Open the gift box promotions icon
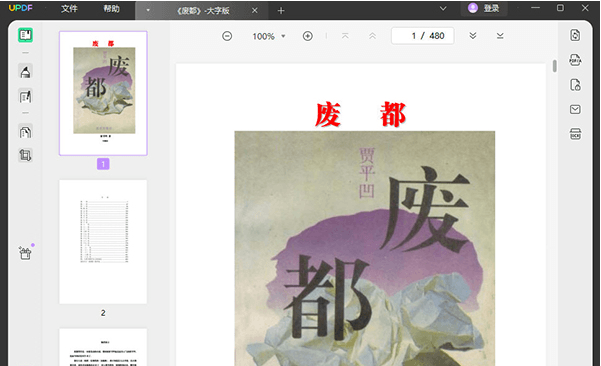The image size is (601, 366). pos(26,253)
